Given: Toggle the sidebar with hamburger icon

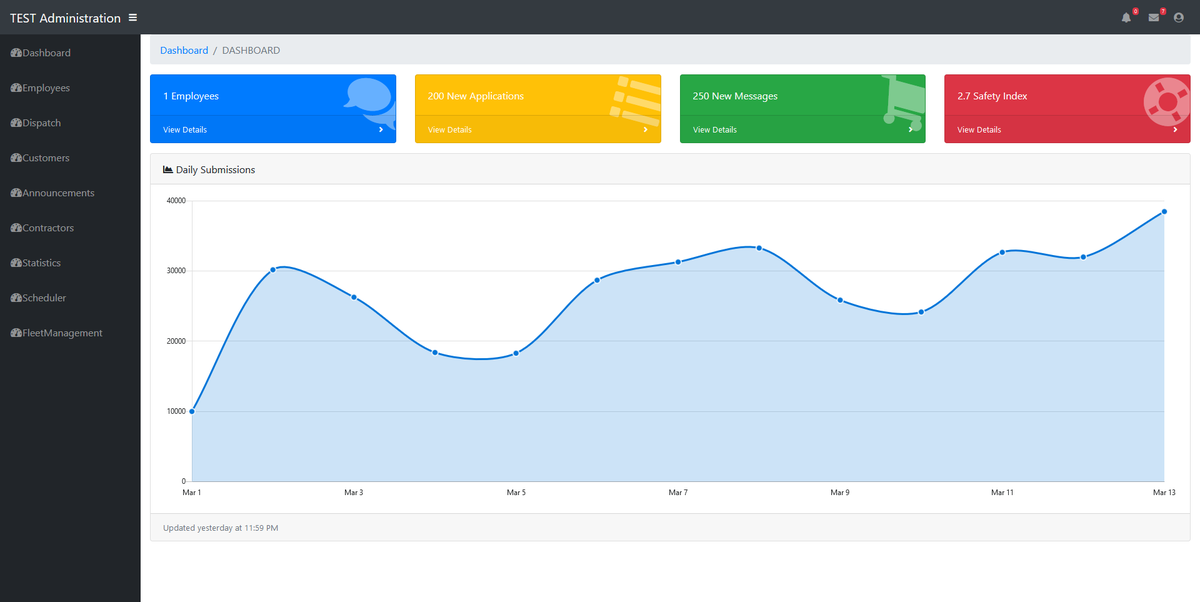Looking at the screenshot, I should pos(133,17).
